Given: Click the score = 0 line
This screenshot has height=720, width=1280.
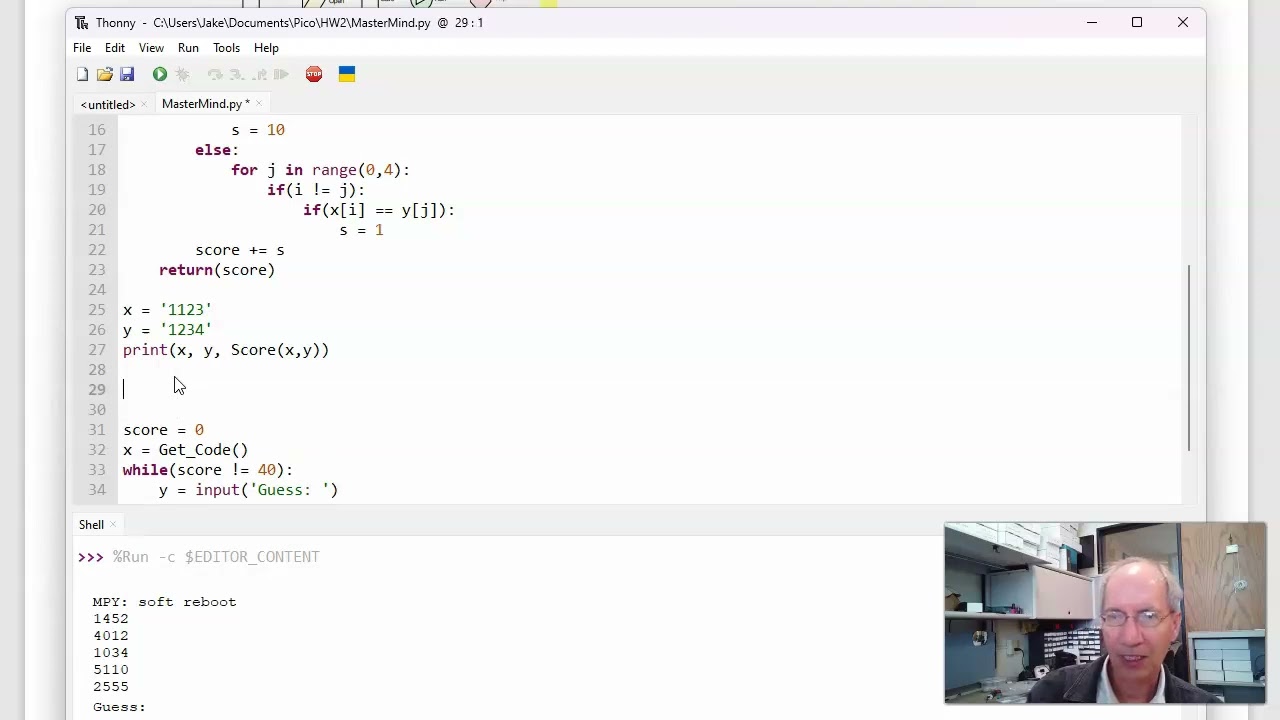Looking at the screenshot, I should 163,430.
